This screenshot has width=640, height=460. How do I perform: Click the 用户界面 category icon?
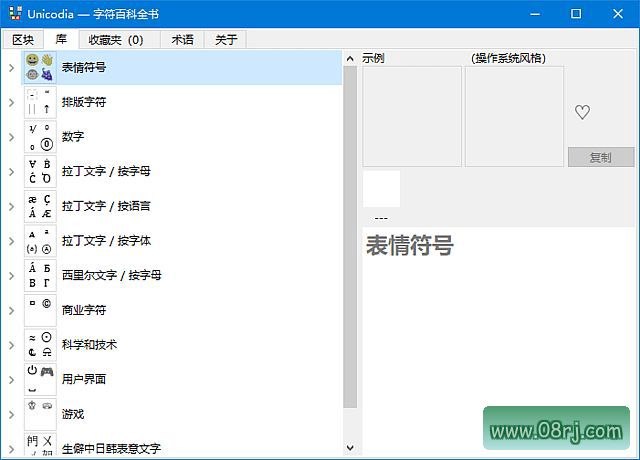[40, 380]
